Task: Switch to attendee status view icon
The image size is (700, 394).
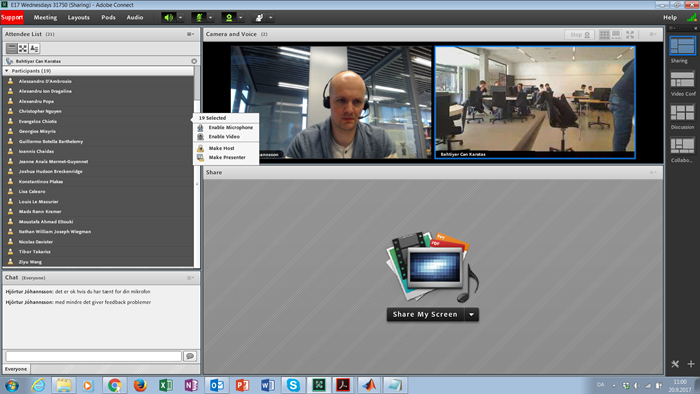Action: point(34,48)
